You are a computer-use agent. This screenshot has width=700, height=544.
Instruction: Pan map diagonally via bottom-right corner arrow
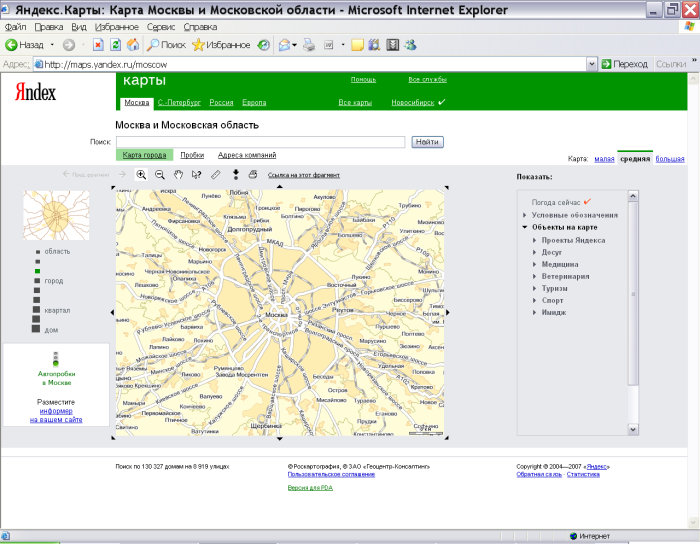(446, 438)
